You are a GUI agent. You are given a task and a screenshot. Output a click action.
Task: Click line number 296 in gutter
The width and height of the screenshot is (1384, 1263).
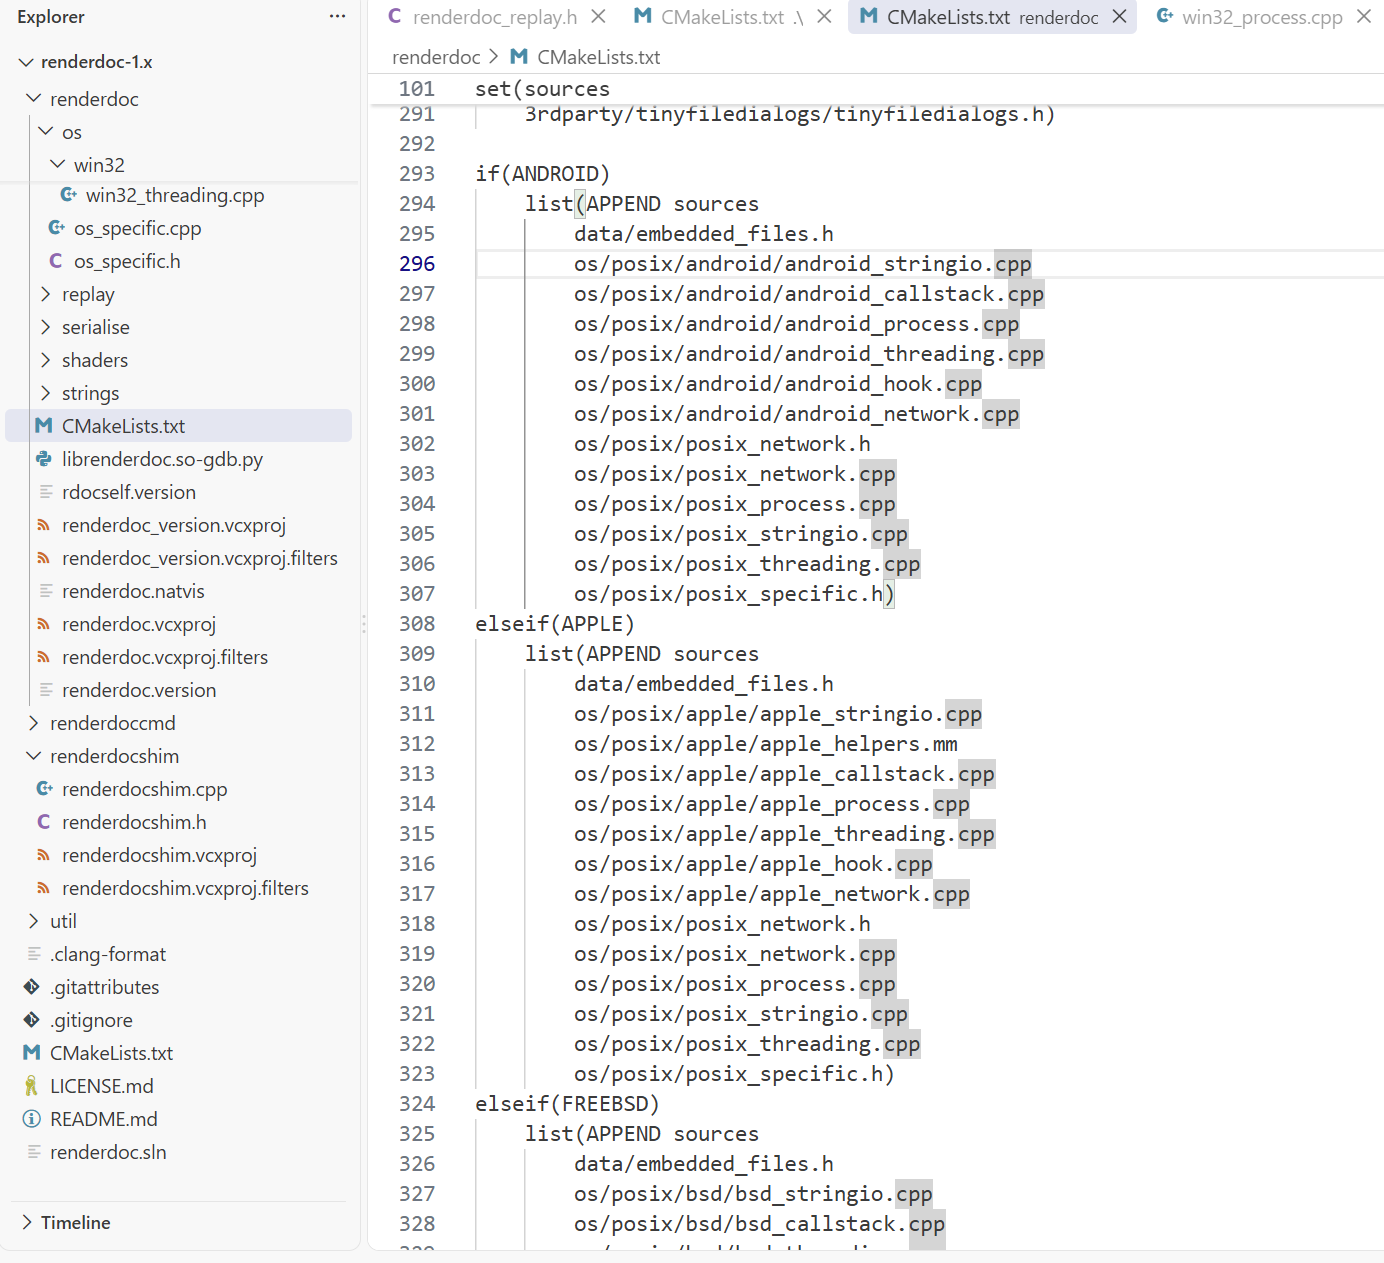(417, 264)
